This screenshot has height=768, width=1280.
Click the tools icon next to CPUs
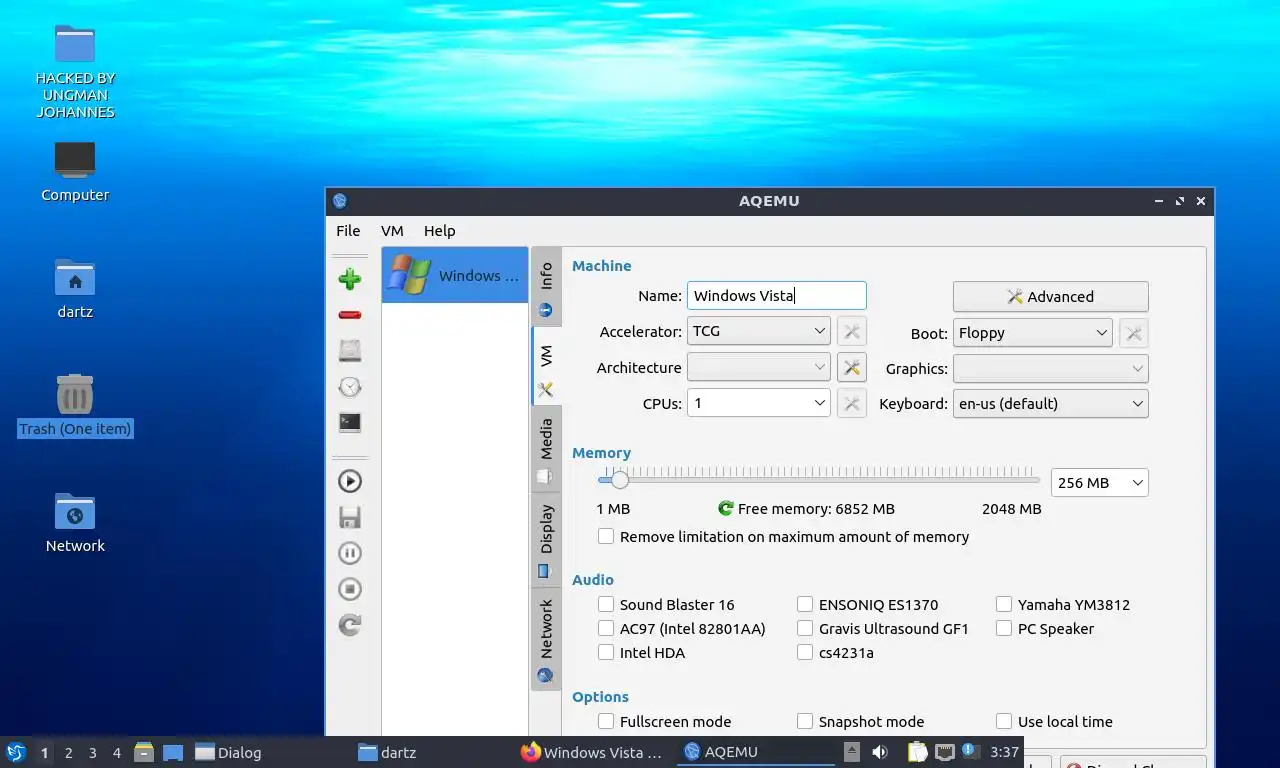tap(851, 404)
